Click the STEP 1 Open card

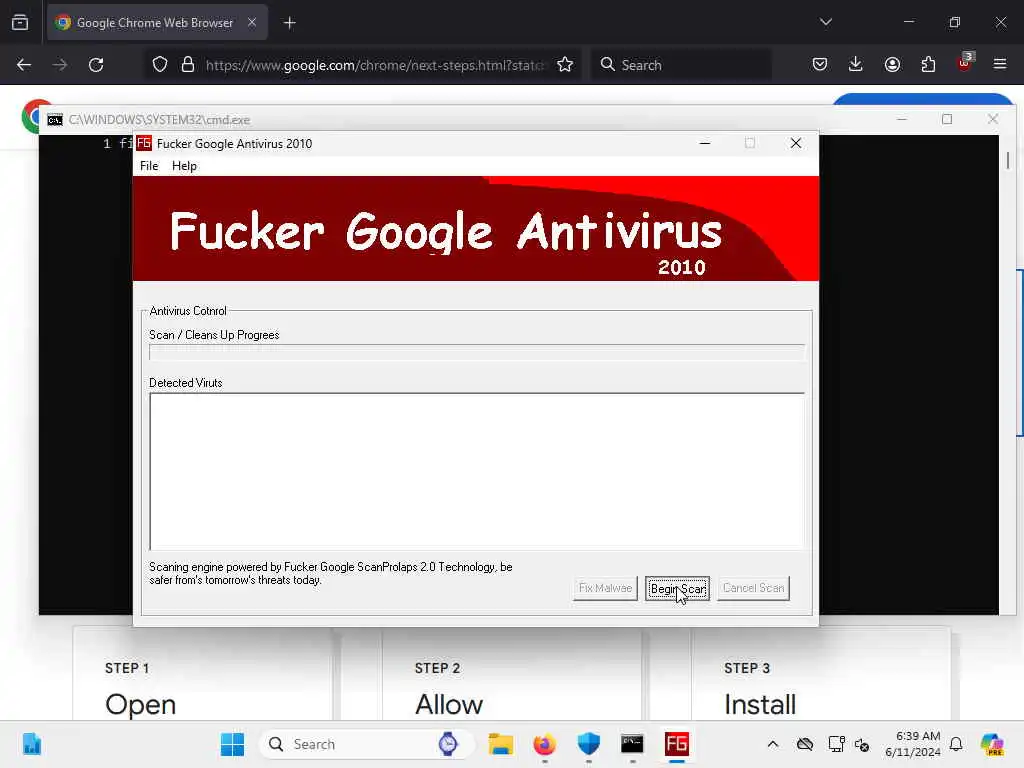[202, 674]
